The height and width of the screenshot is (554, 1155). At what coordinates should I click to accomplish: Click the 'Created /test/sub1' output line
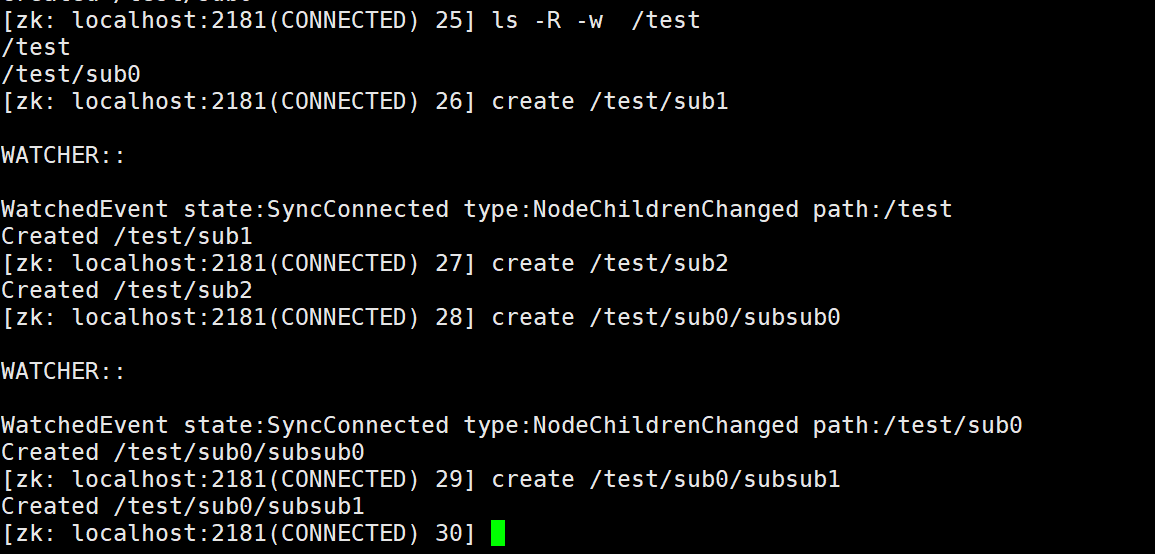[127, 236]
